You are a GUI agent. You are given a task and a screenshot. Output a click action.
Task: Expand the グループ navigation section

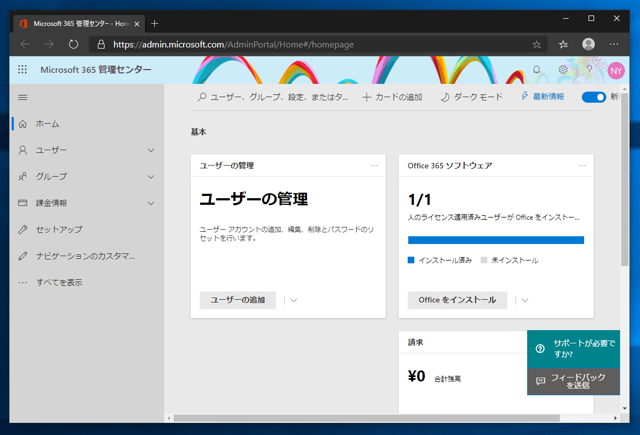pos(151,177)
